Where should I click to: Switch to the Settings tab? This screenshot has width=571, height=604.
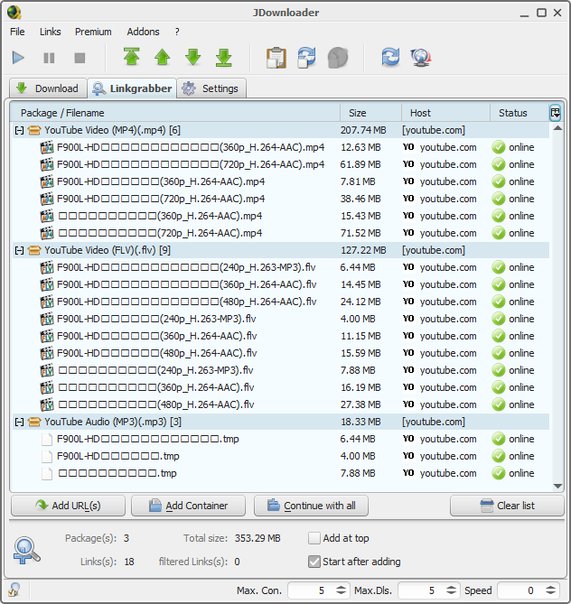click(x=211, y=88)
